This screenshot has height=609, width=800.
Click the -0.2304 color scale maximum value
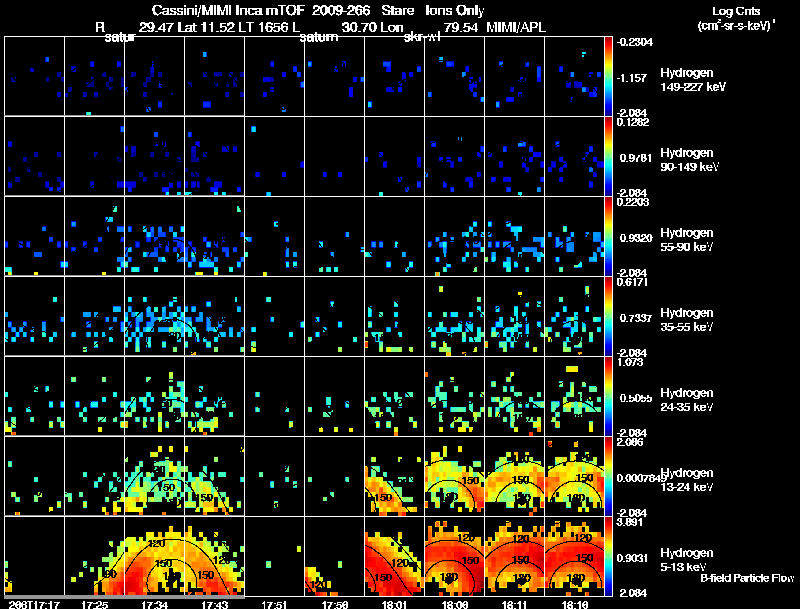pos(634,42)
